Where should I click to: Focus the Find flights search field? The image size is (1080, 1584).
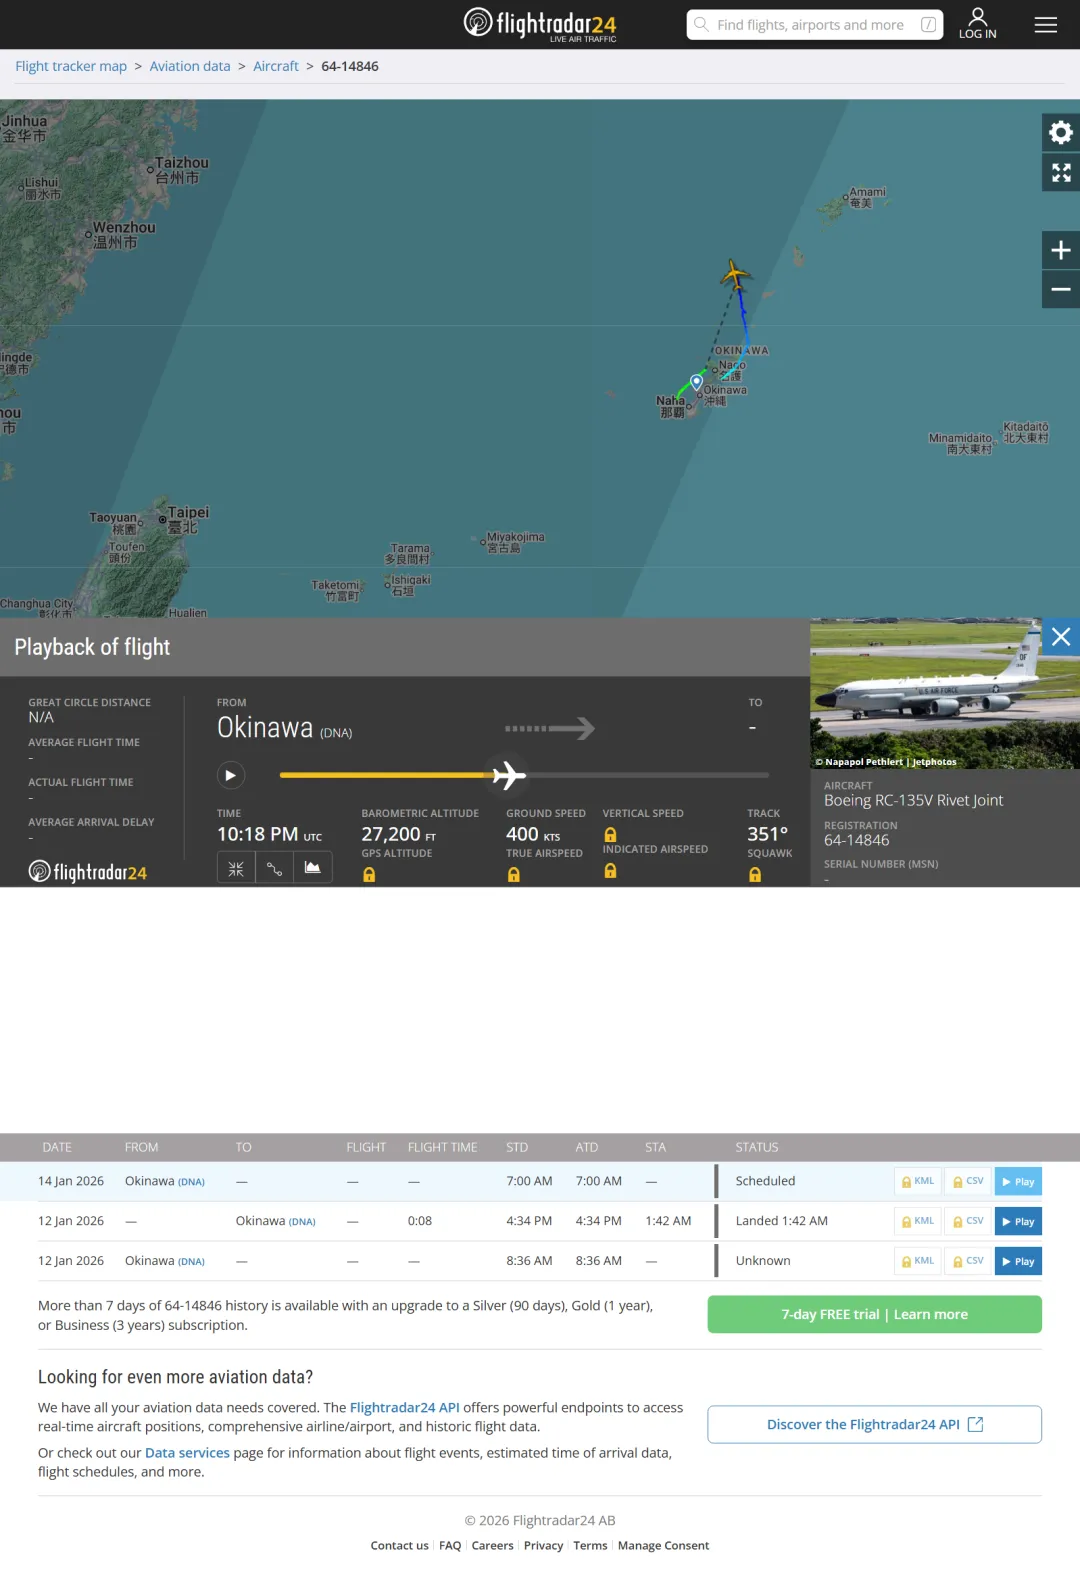[x=815, y=25]
